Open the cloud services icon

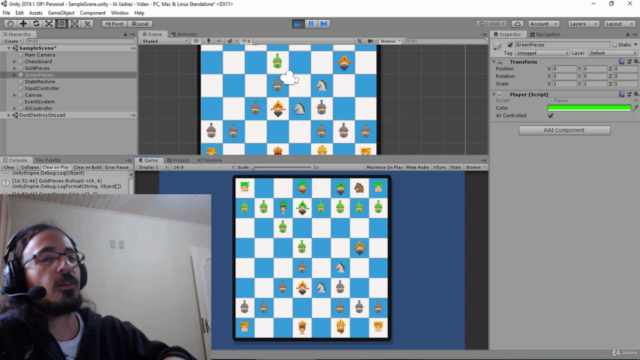click(517, 24)
